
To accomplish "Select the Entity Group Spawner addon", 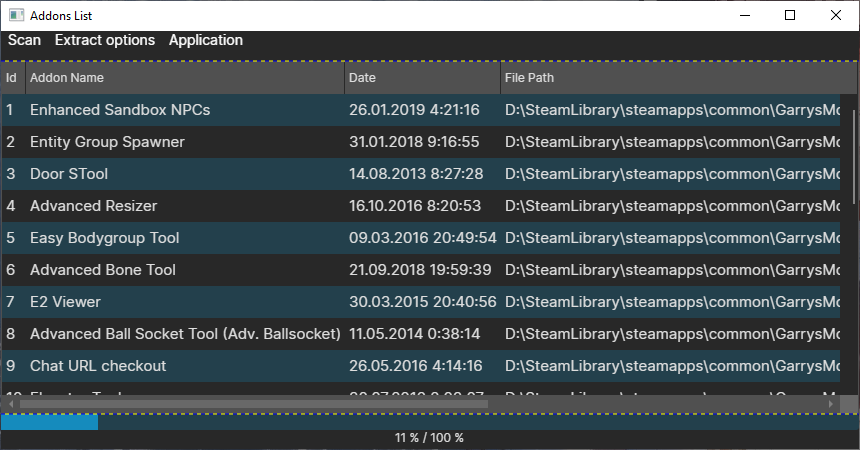I will [107, 142].
